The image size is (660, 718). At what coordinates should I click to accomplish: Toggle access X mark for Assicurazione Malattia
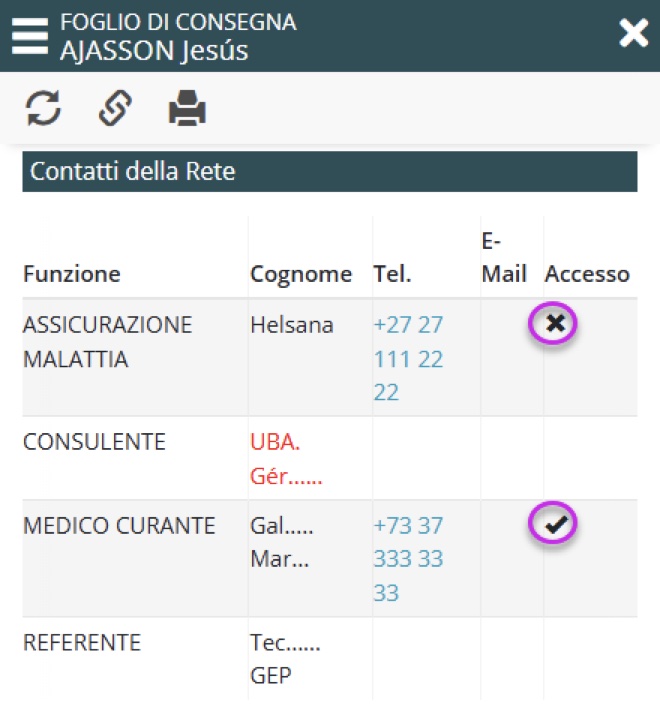click(555, 324)
